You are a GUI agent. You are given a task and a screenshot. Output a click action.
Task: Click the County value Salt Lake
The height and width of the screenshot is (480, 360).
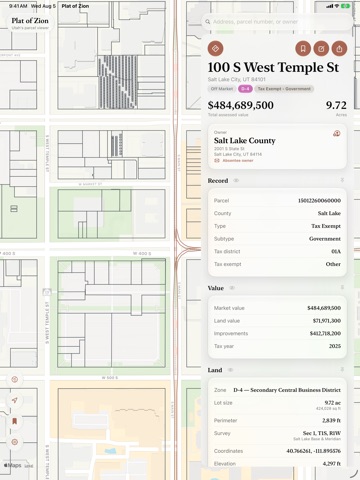(x=329, y=213)
